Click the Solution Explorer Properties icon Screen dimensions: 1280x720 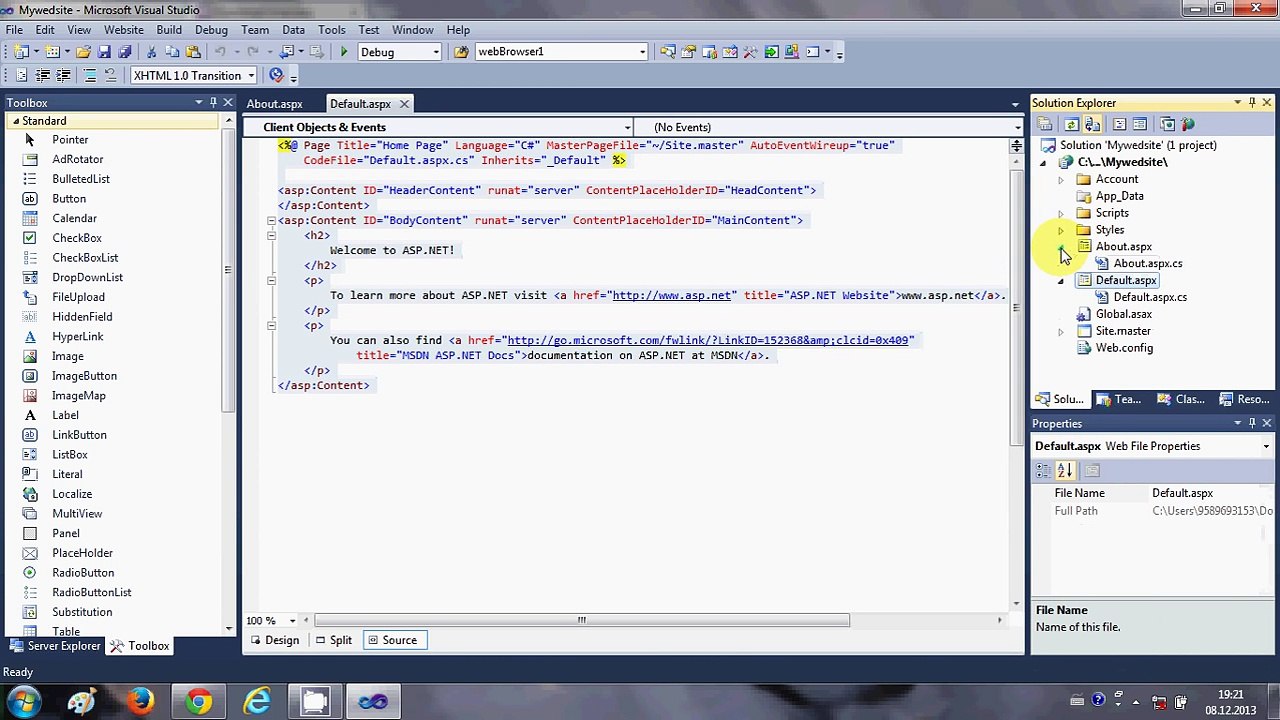1046,125
